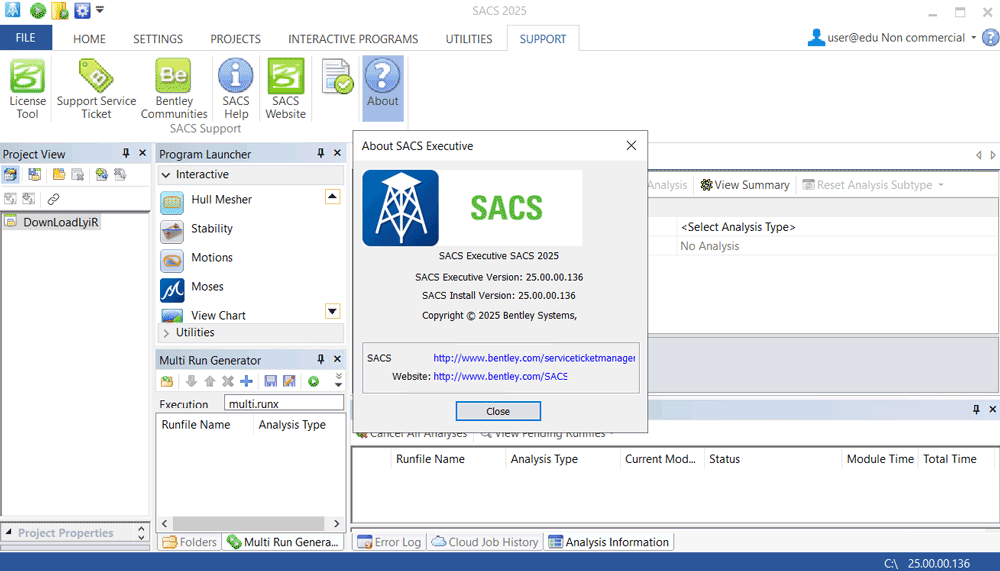Click the open runfile folder icon in Multi Run Generator
This screenshot has width=1000, height=571.
167,382
